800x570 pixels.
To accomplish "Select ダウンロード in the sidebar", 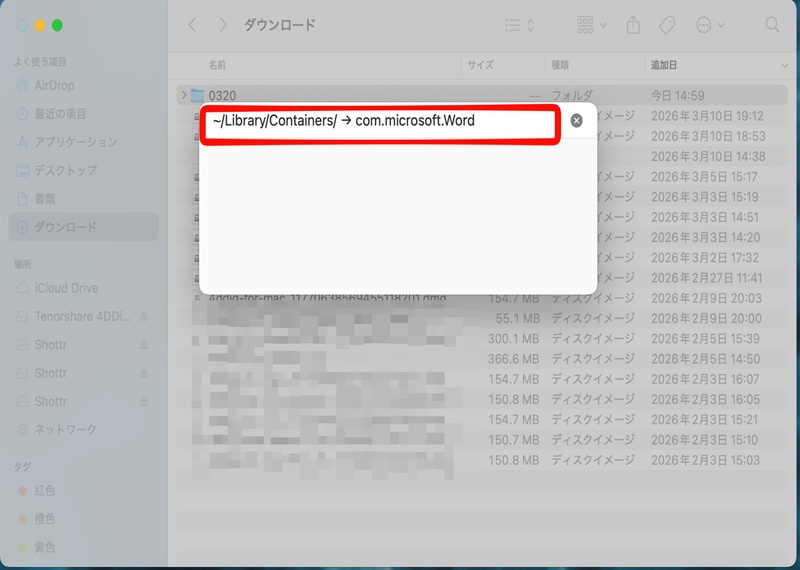I will (x=84, y=227).
